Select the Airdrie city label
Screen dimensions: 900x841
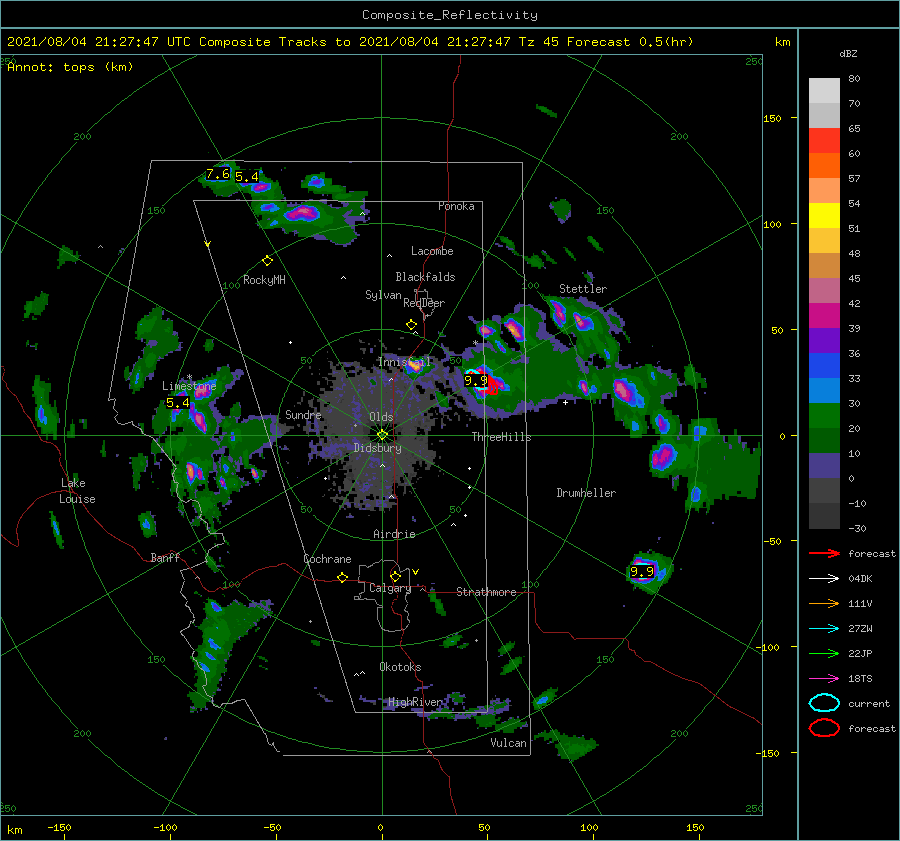pyautogui.click(x=394, y=534)
